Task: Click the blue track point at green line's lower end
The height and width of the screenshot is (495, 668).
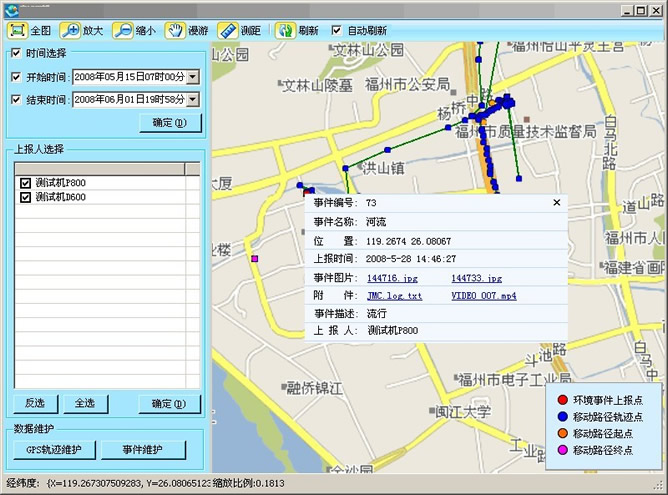Action: pyautogui.click(x=519, y=178)
